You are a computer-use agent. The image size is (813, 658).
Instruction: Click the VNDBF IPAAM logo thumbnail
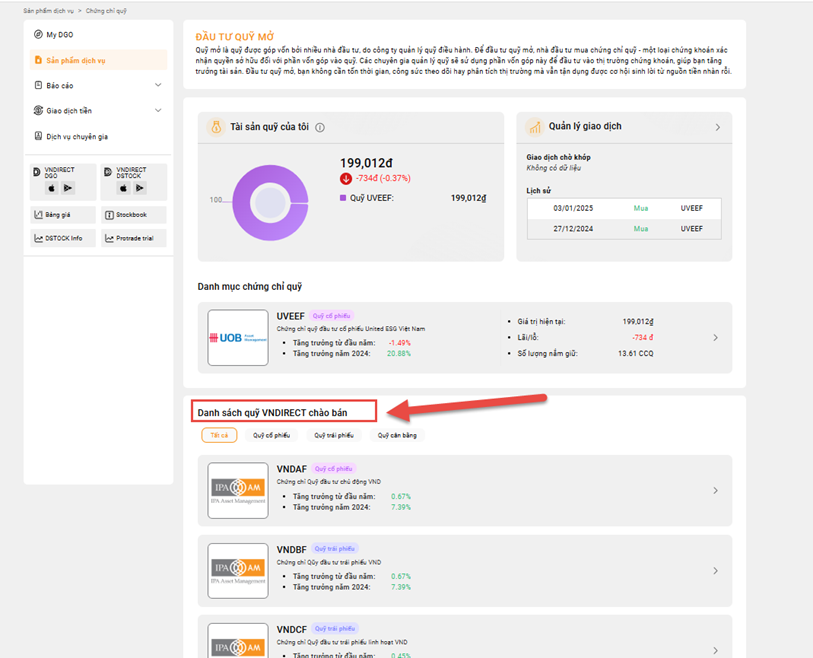click(x=238, y=571)
